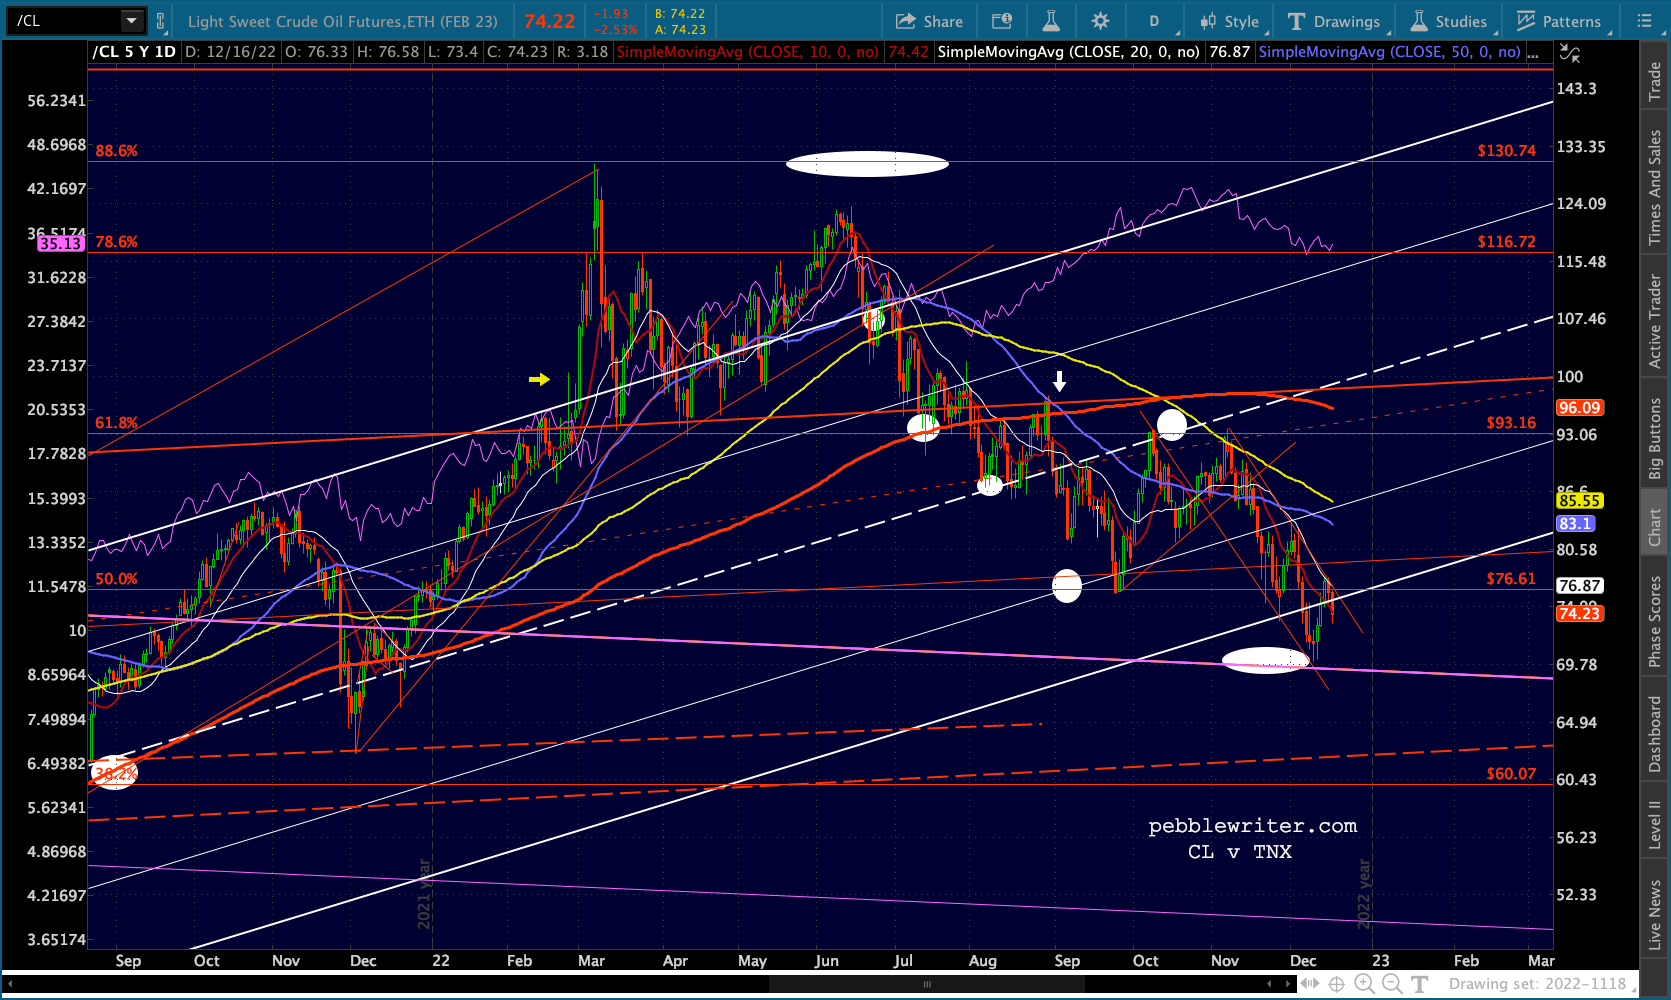Click the 85.55 yellow price bubble
1671x1000 pixels.
pyautogui.click(x=1579, y=501)
